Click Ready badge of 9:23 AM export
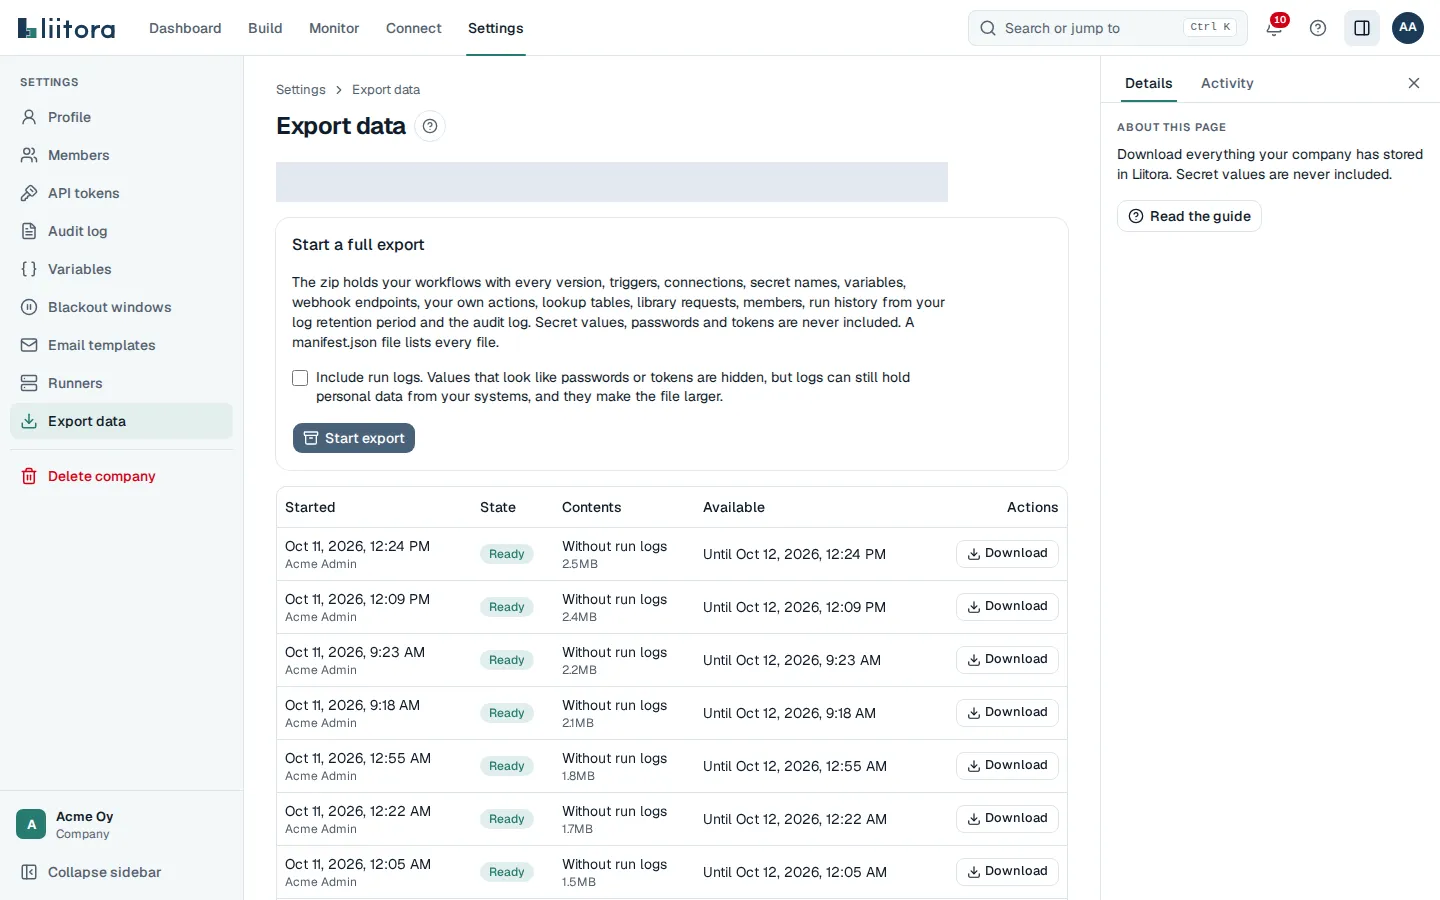 507,660
